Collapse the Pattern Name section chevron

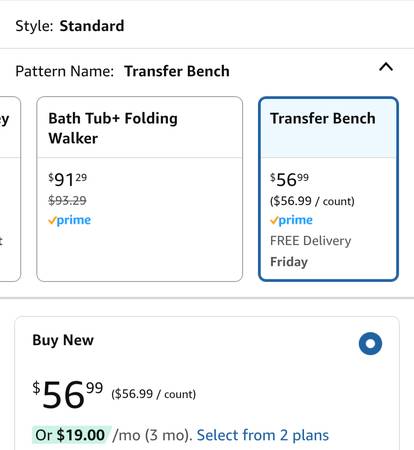pos(386,67)
